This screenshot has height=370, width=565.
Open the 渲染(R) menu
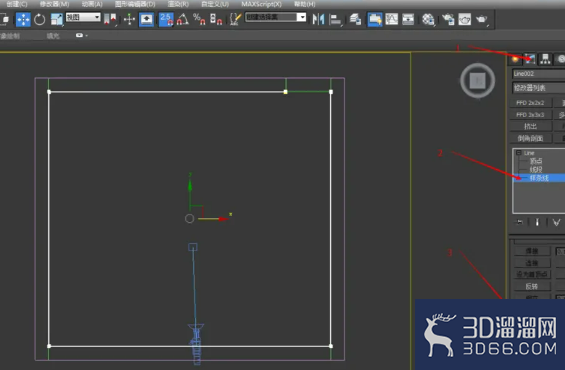point(178,4)
